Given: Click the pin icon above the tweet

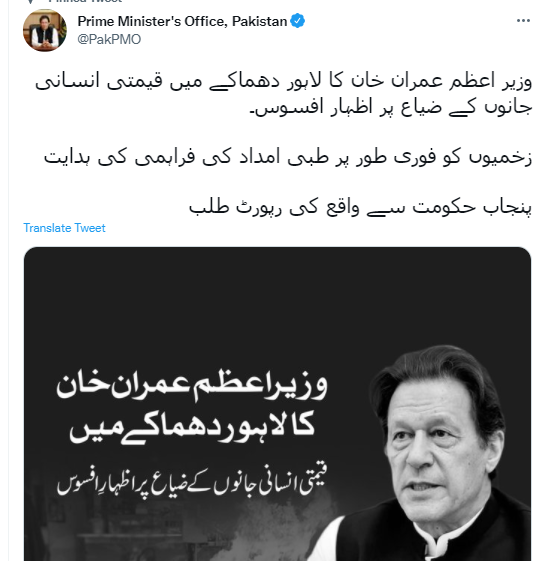Looking at the screenshot, I should coord(31,1).
